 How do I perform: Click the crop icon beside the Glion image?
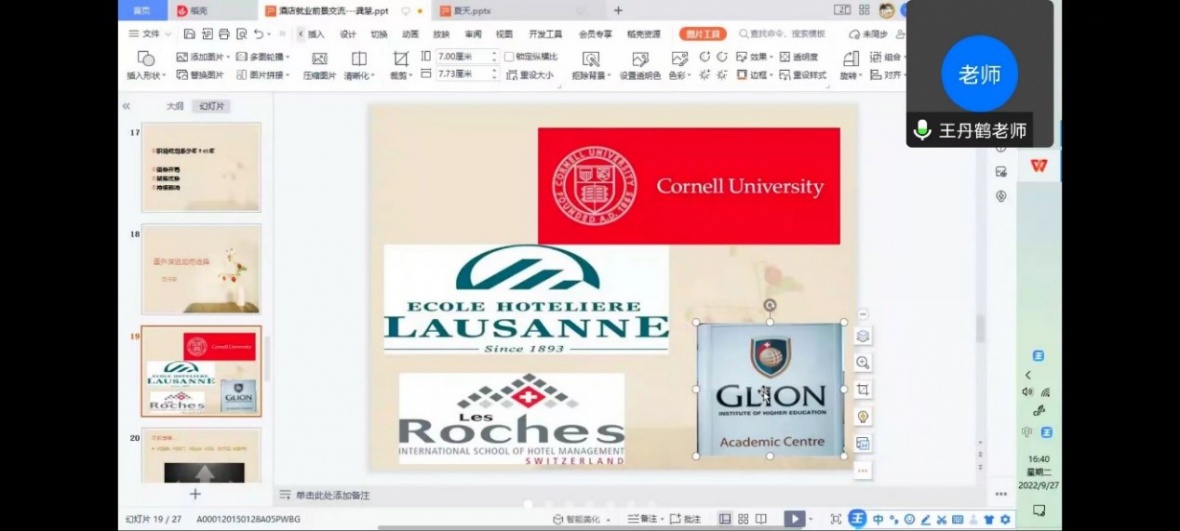coord(863,389)
